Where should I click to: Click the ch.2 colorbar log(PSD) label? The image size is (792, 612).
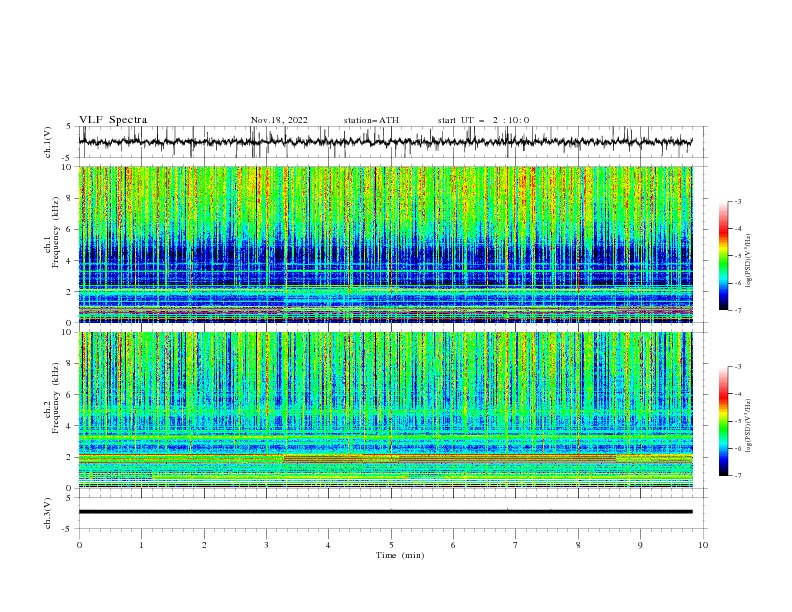(x=749, y=426)
